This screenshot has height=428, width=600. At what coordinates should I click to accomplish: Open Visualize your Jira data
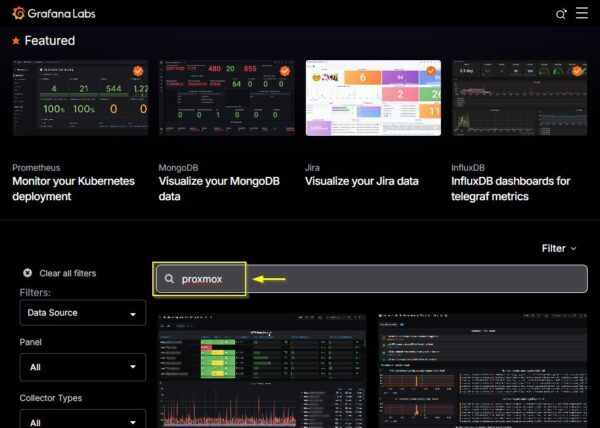pyautogui.click(x=362, y=181)
